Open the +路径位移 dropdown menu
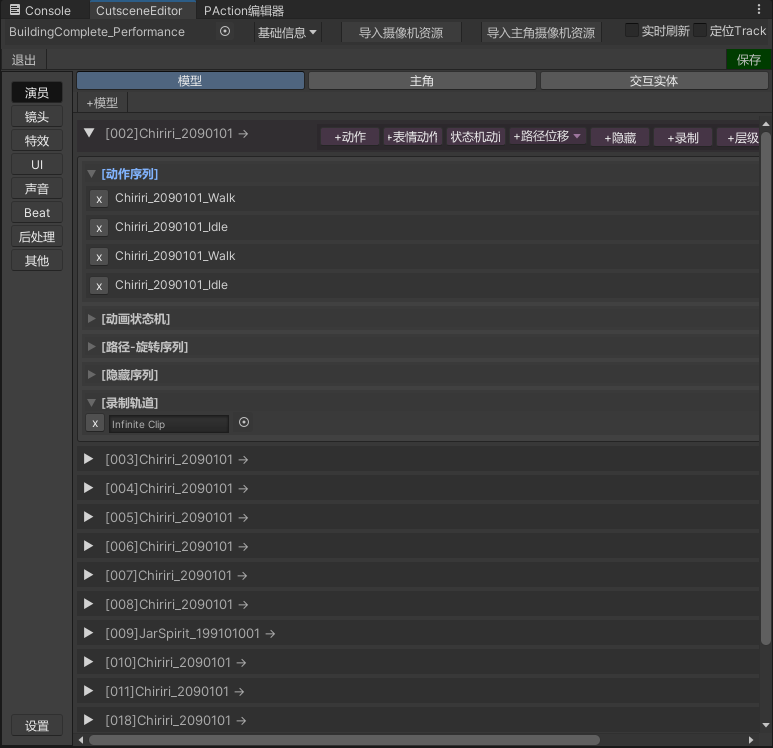Viewport: 773px width, 748px height. click(x=547, y=137)
